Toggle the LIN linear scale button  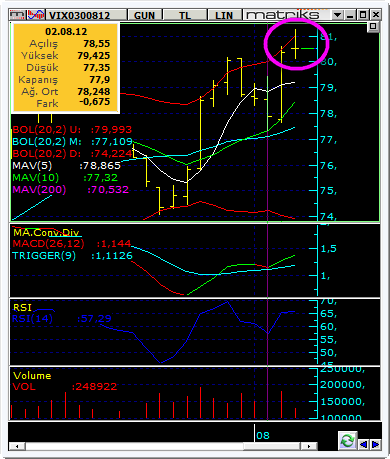click(x=224, y=15)
